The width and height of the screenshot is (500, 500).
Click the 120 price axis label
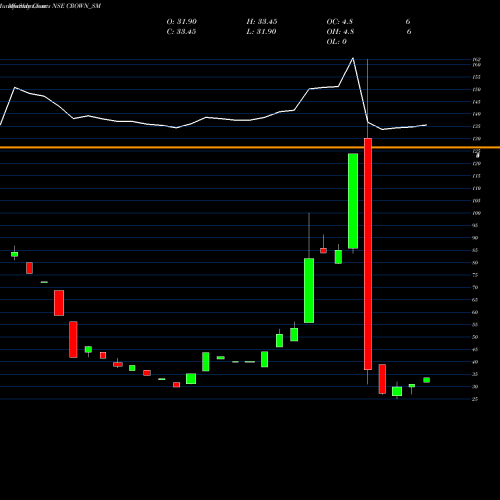tap(477, 163)
